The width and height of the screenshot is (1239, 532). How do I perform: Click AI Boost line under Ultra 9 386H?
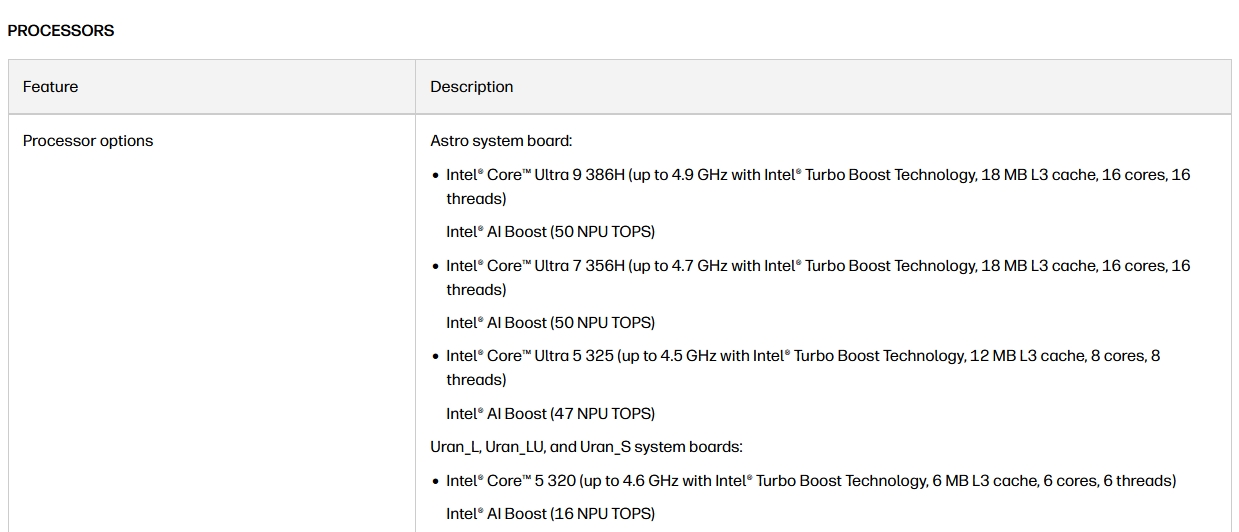551,232
